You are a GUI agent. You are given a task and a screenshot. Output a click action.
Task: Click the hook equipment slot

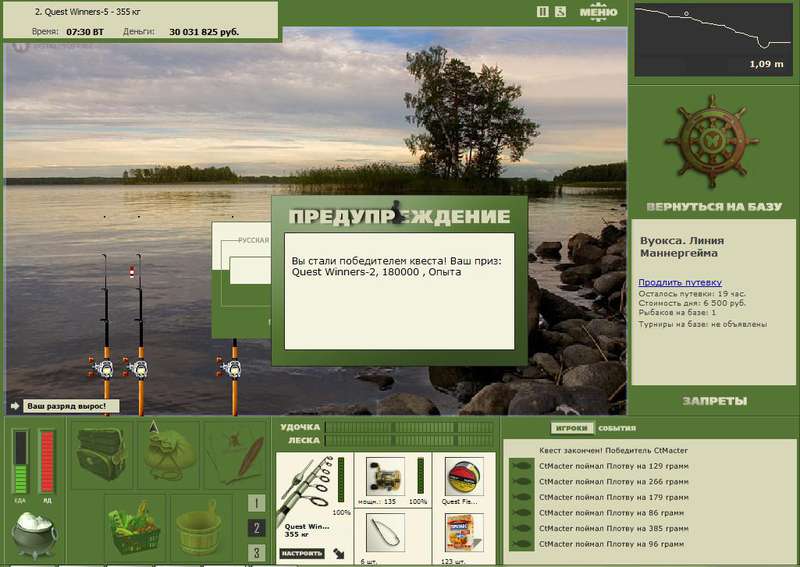point(385,533)
